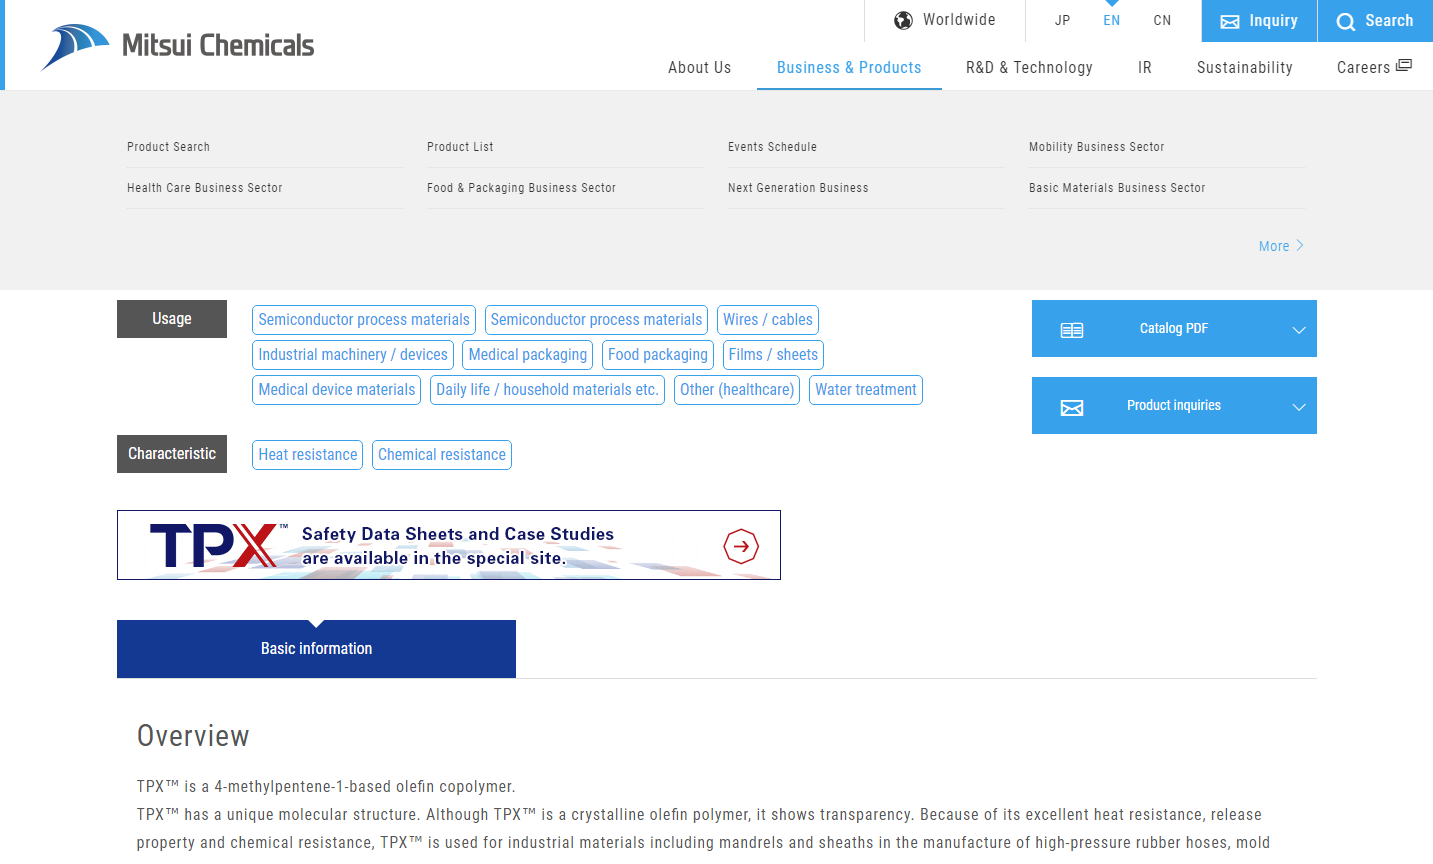The width and height of the screenshot is (1433, 864).
Task: Open the Business & Products menu
Action: tap(849, 68)
